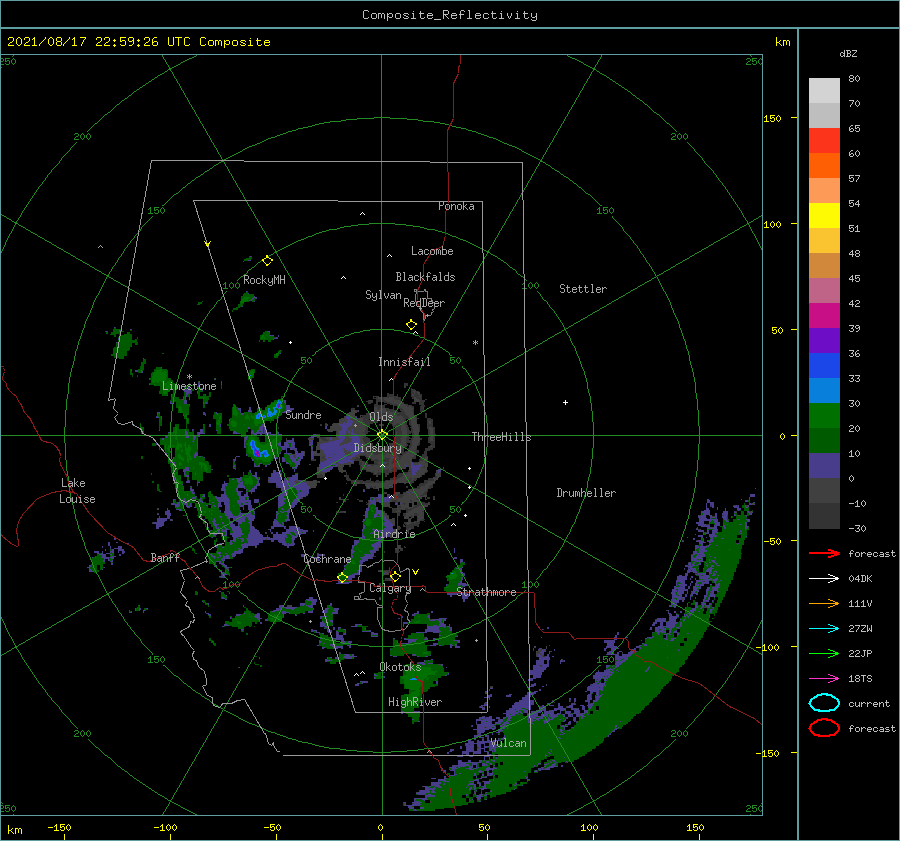
Task: Click the yellow diamond marker near Cochrane
Action: [x=342, y=577]
